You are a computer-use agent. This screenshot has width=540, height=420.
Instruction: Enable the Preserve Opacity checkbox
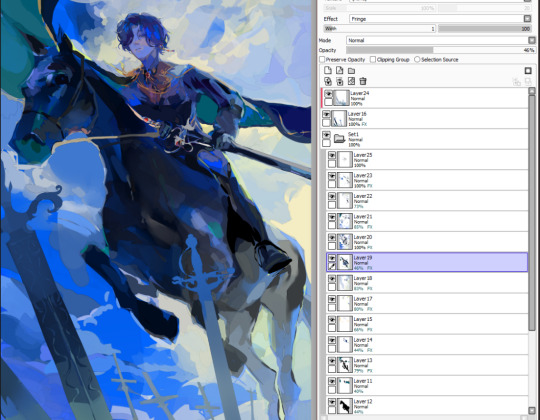tap(322, 60)
